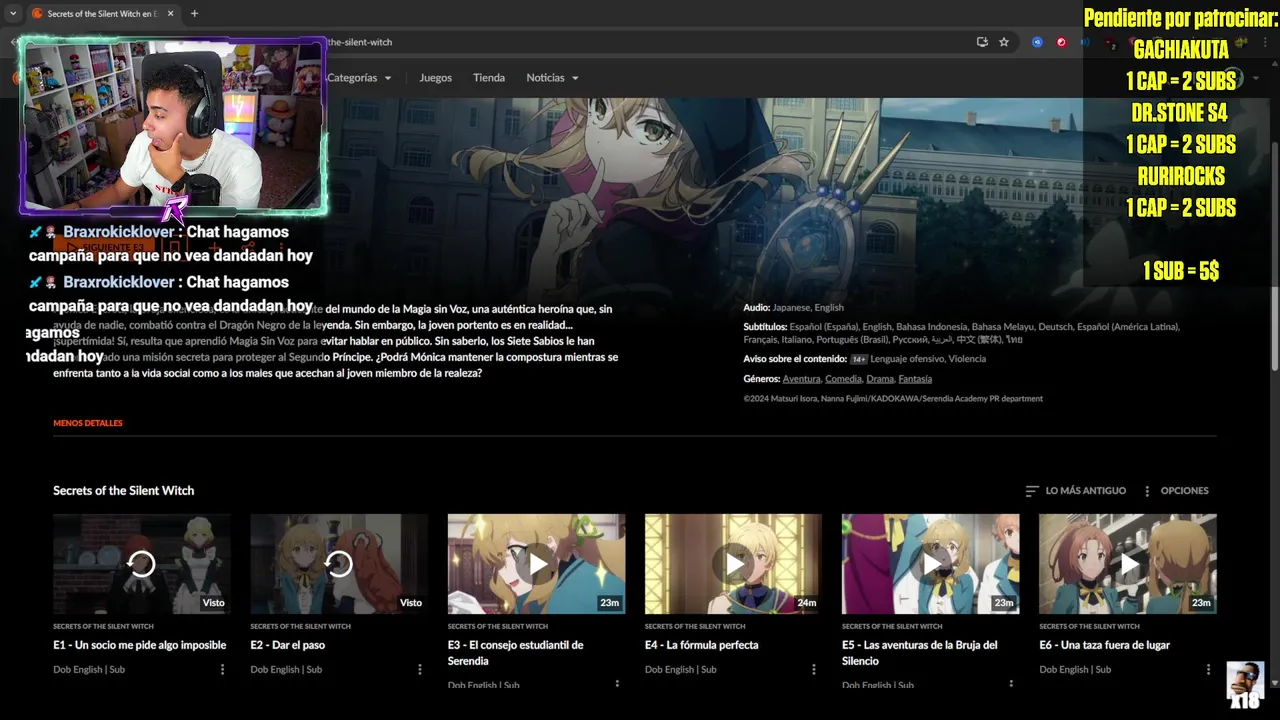Open the Drama genre link
The height and width of the screenshot is (720, 1280).
pyautogui.click(x=880, y=379)
